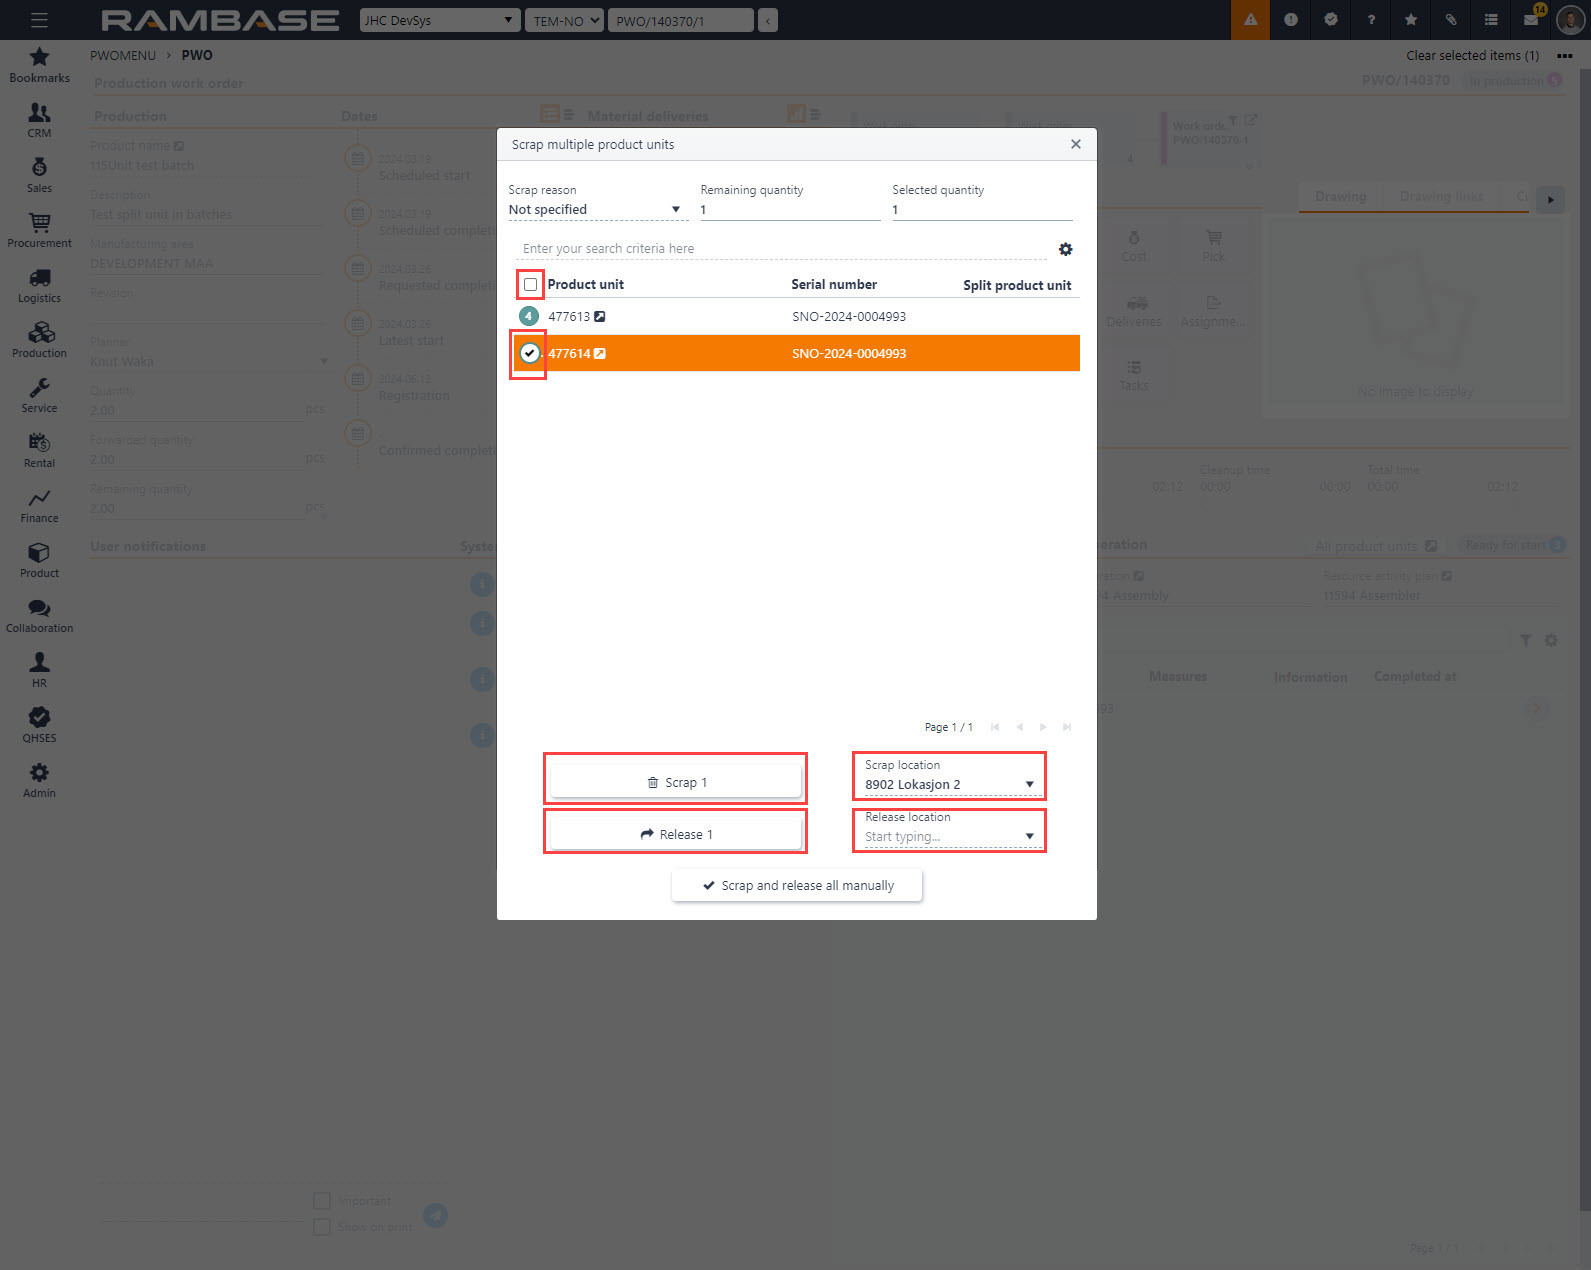Click the search settings gear icon

pyautogui.click(x=1065, y=249)
